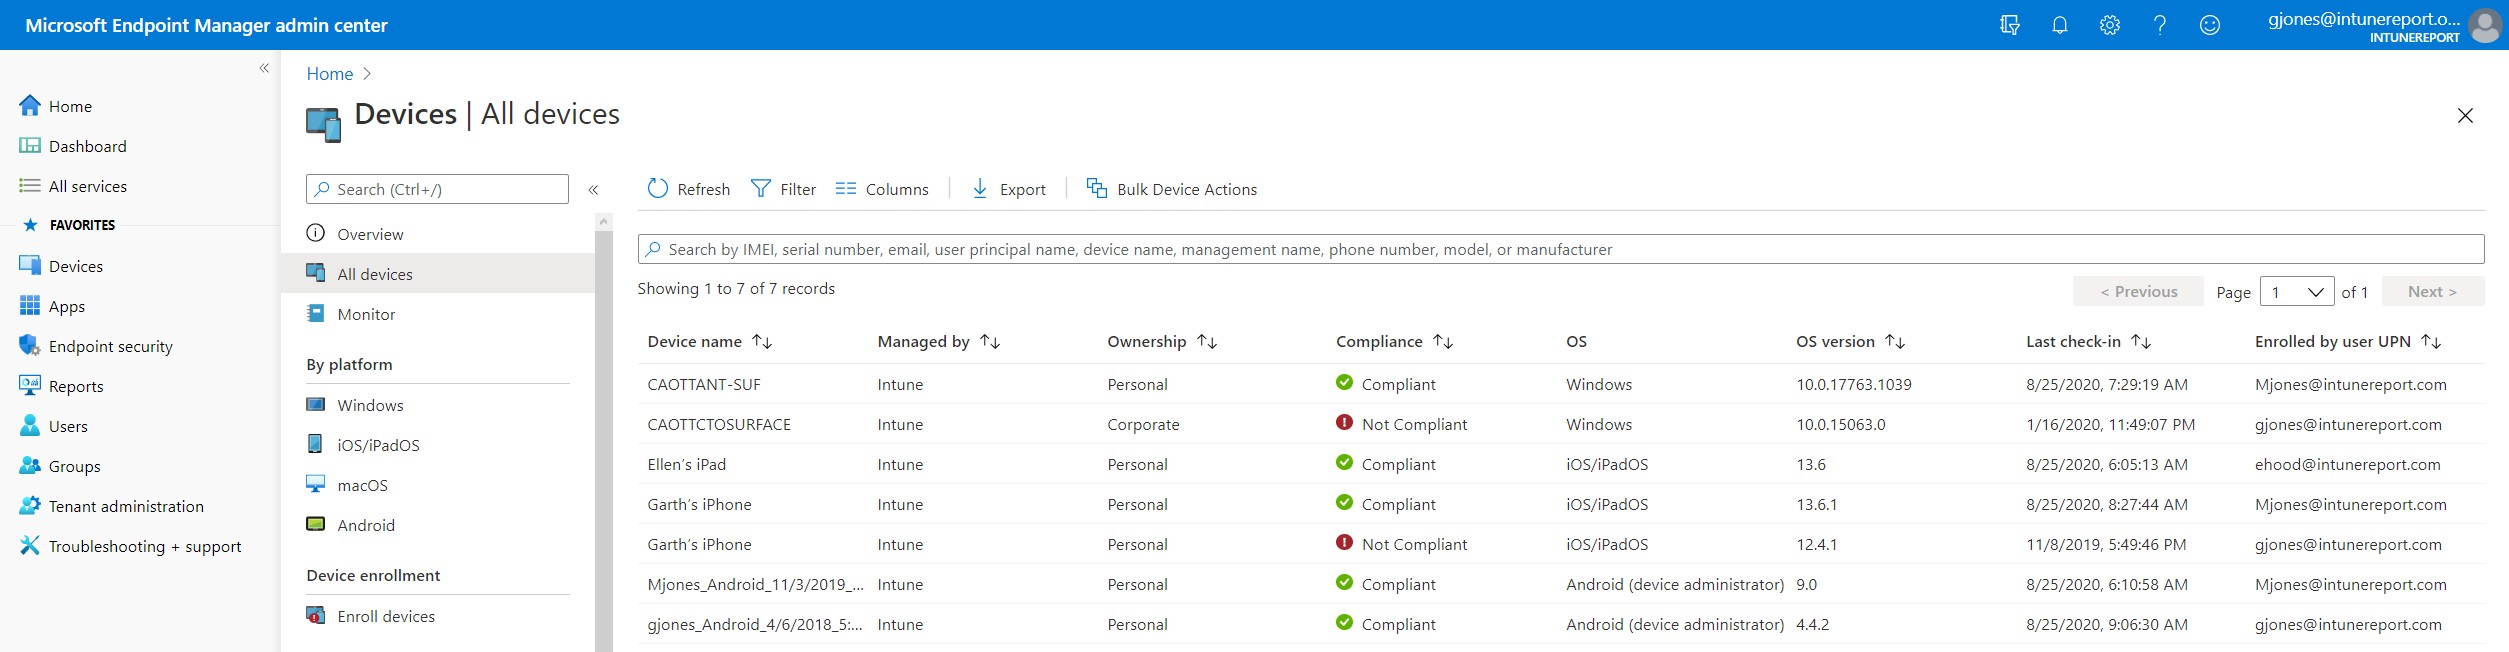The height and width of the screenshot is (652, 2509).
Task: Open the Columns chooser
Action: (881, 189)
